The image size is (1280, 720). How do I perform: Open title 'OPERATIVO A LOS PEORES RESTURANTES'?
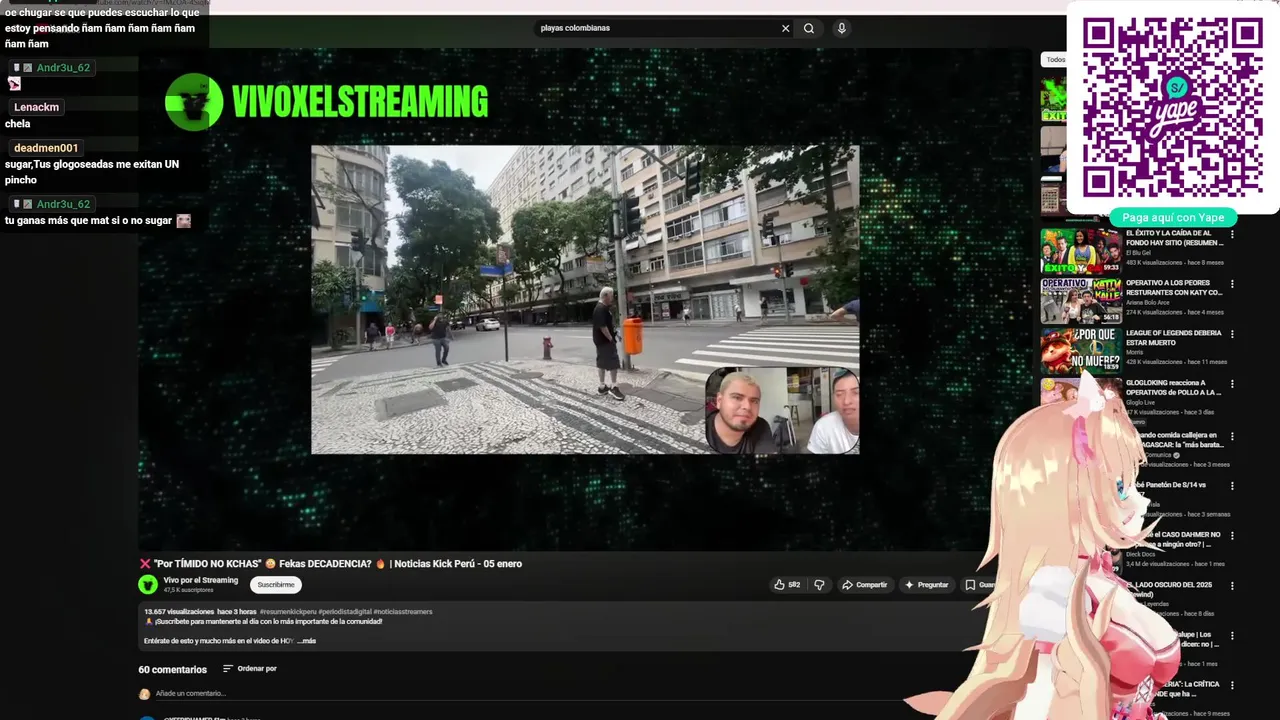pyautogui.click(x=1174, y=288)
